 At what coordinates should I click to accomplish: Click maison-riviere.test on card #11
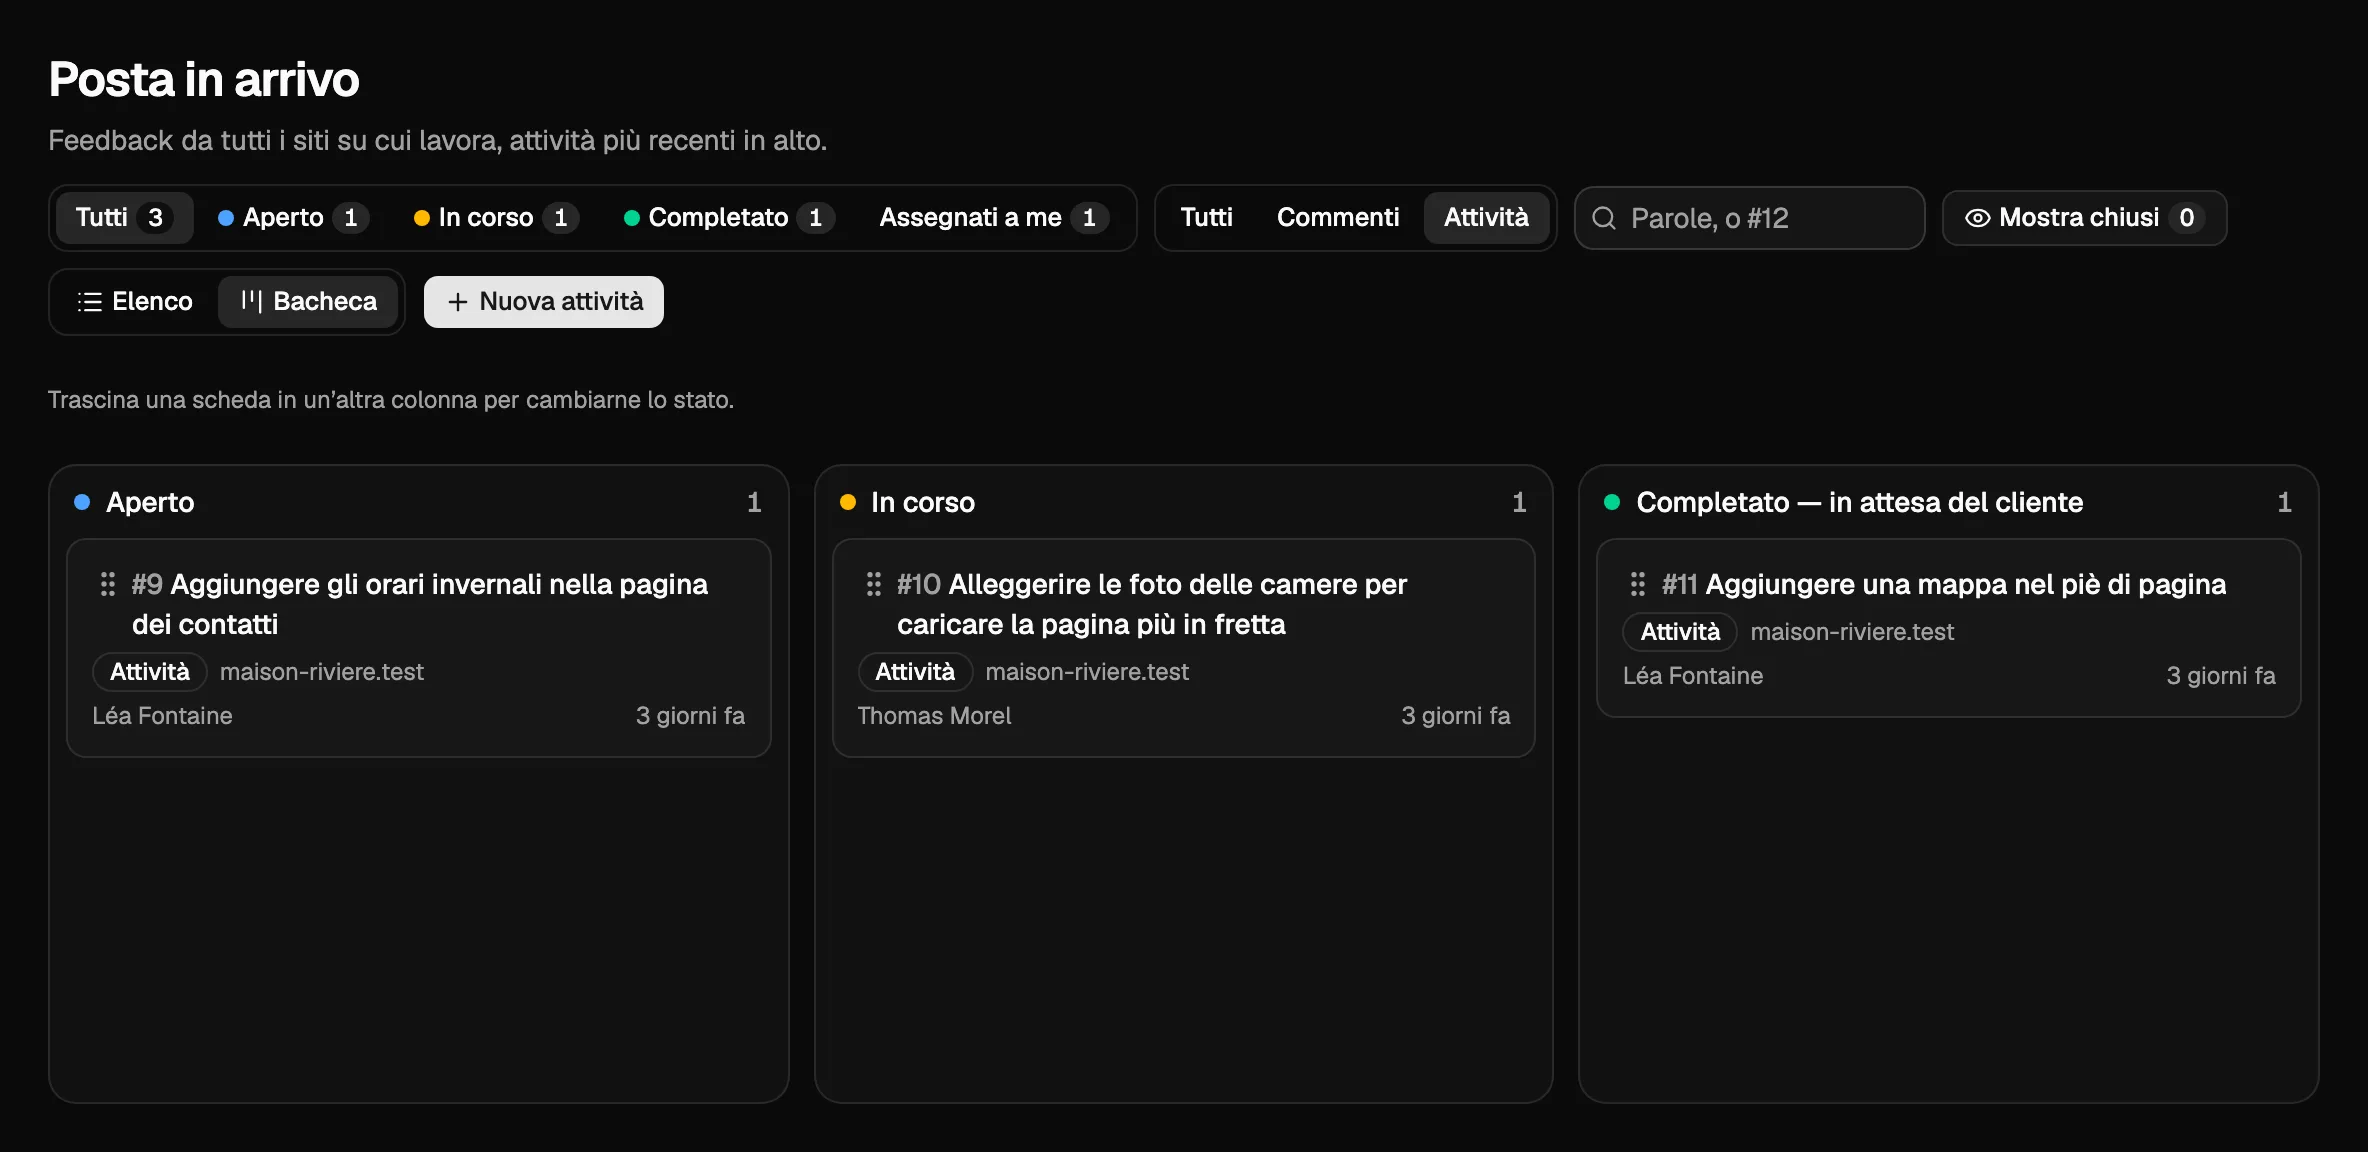1852,632
